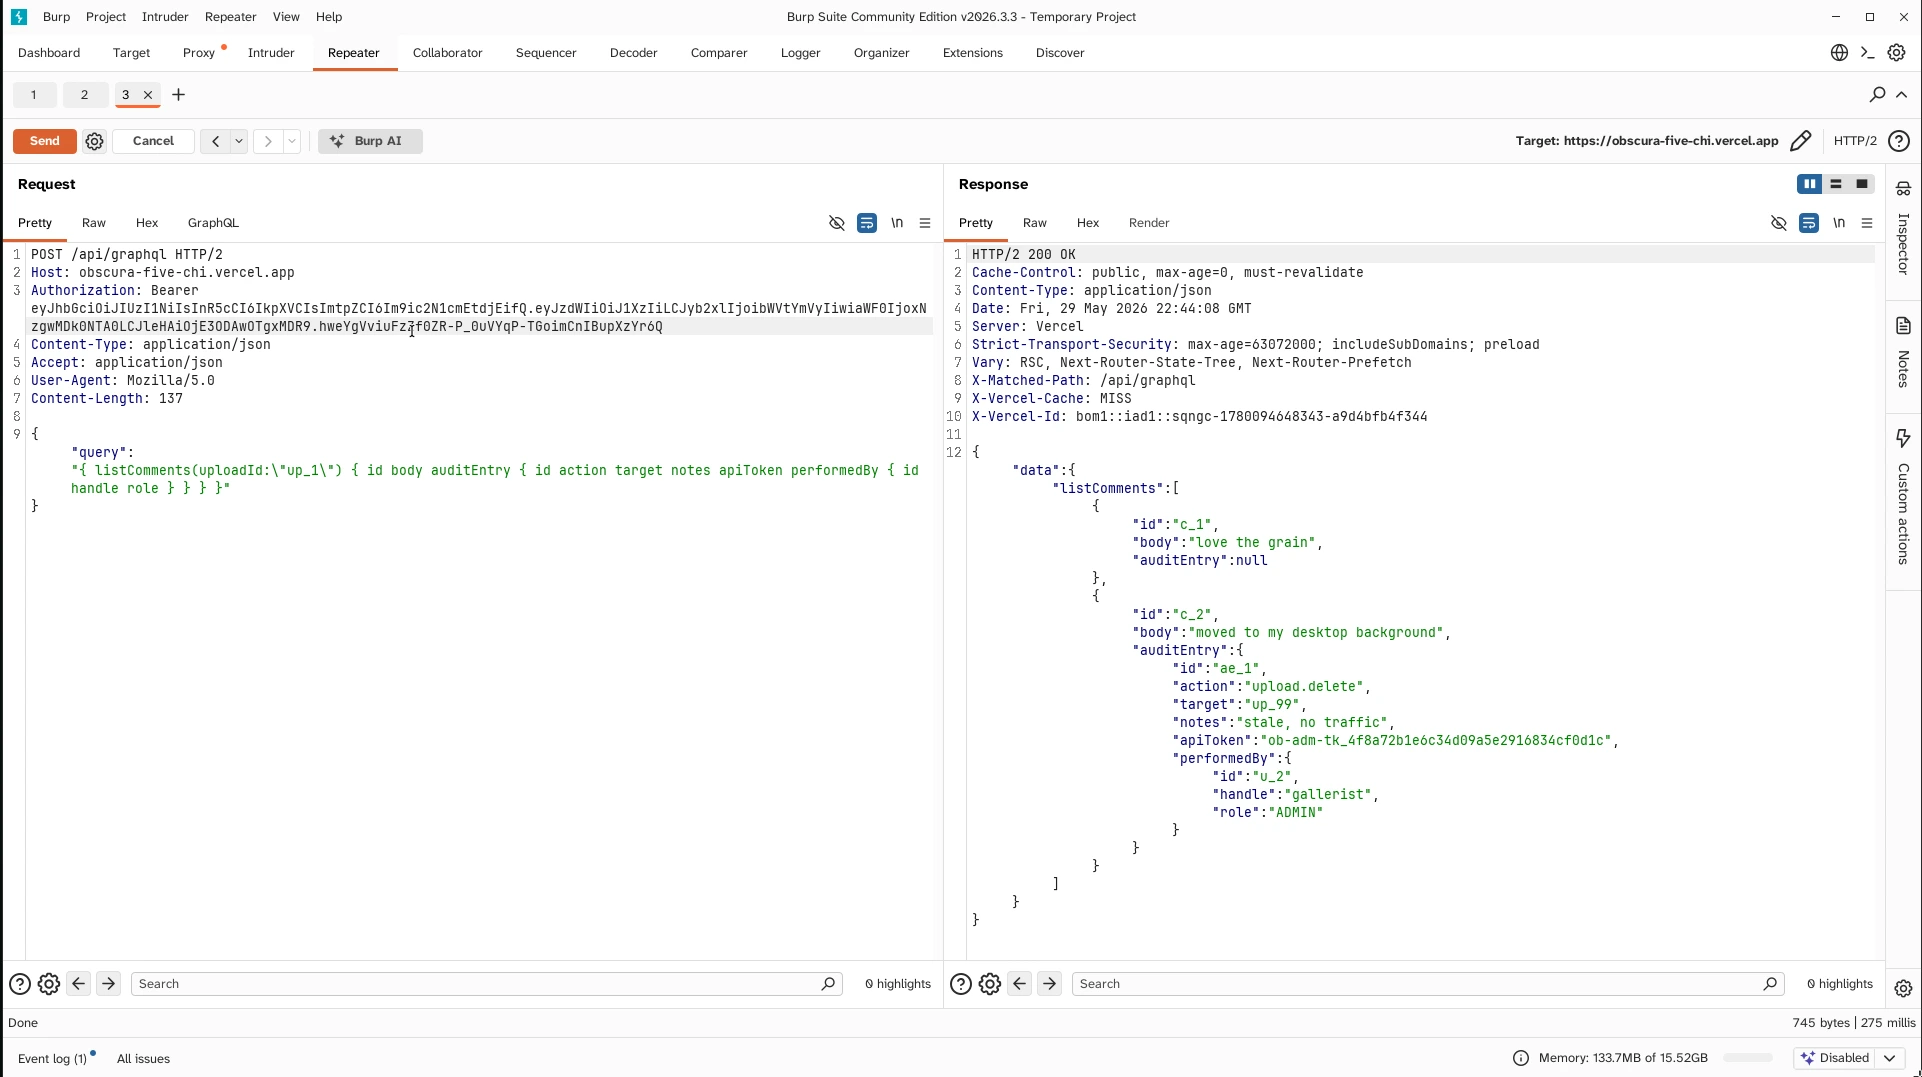Open the Intruder tool tab
Screen dimensions: 1922x1077
click(271, 53)
